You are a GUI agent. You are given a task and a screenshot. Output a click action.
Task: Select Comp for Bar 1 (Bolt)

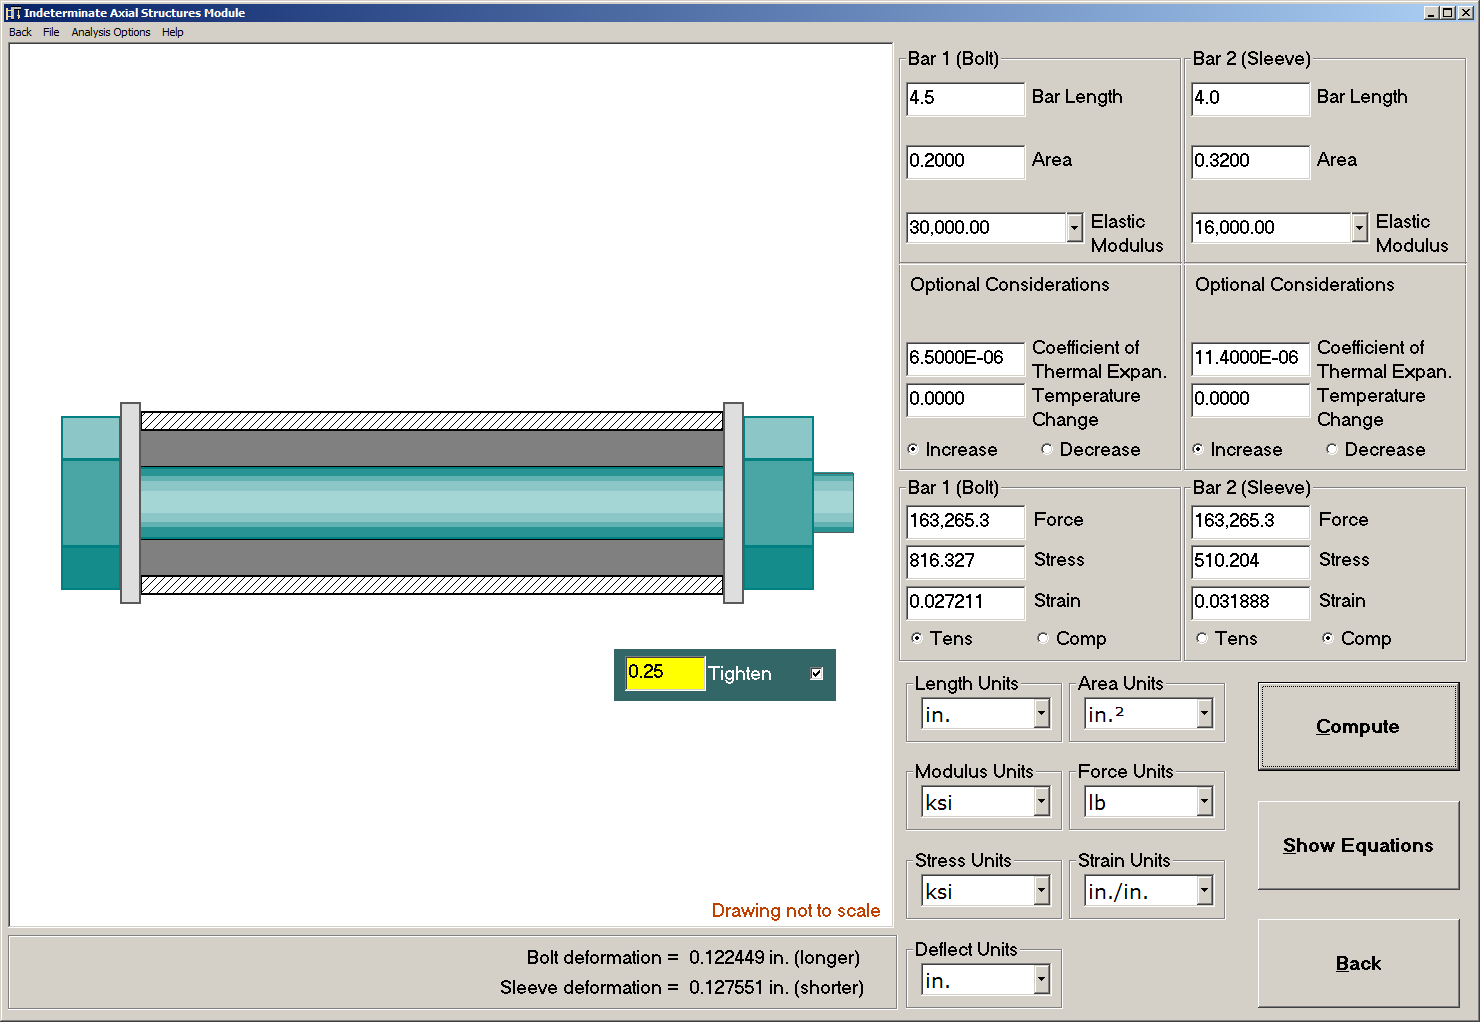point(1043,638)
